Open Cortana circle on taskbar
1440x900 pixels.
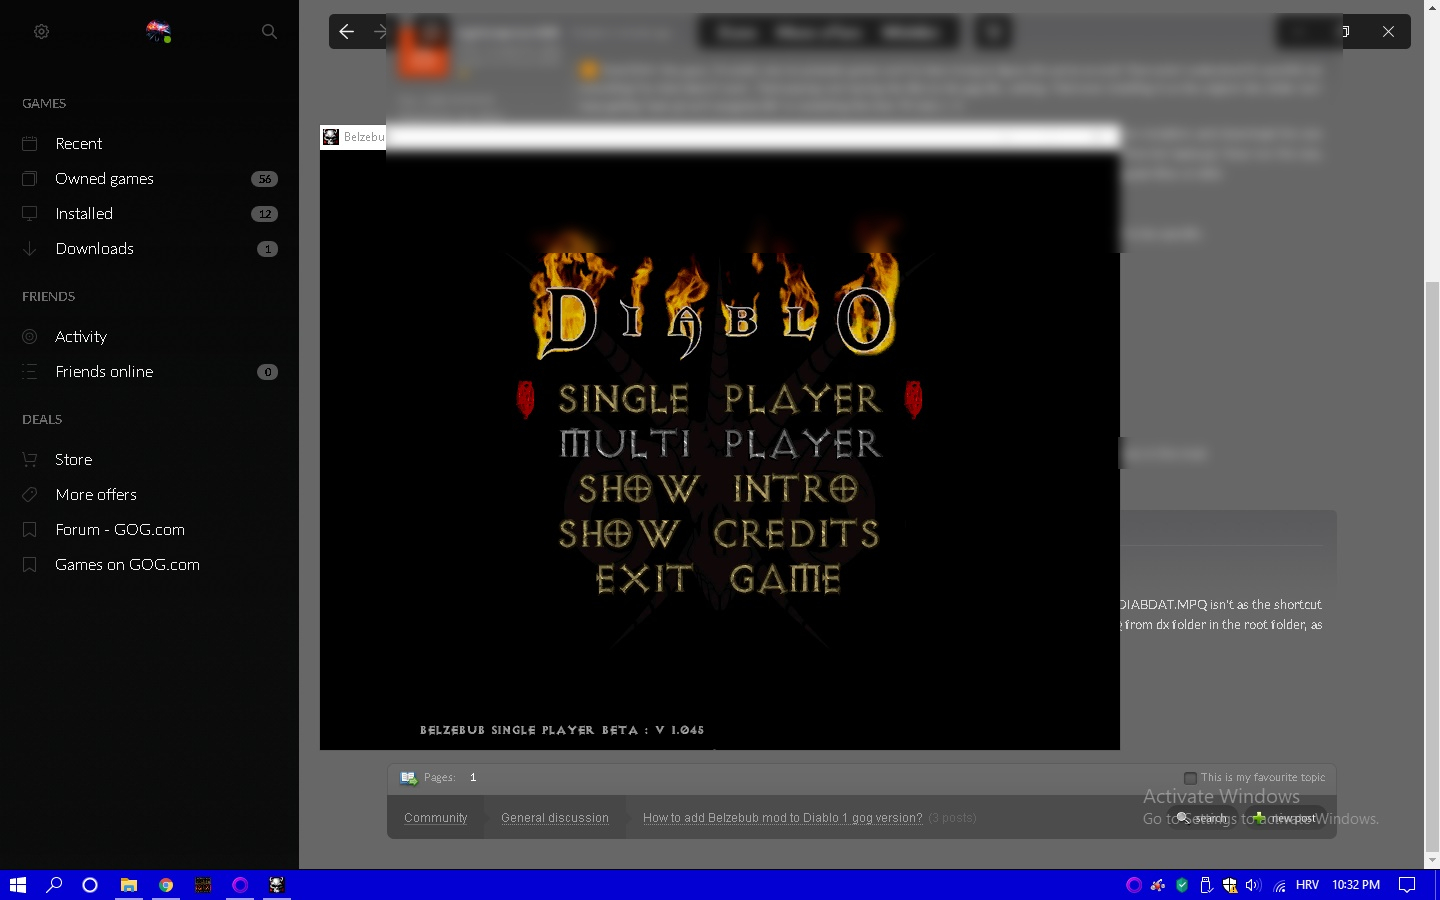pos(90,885)
